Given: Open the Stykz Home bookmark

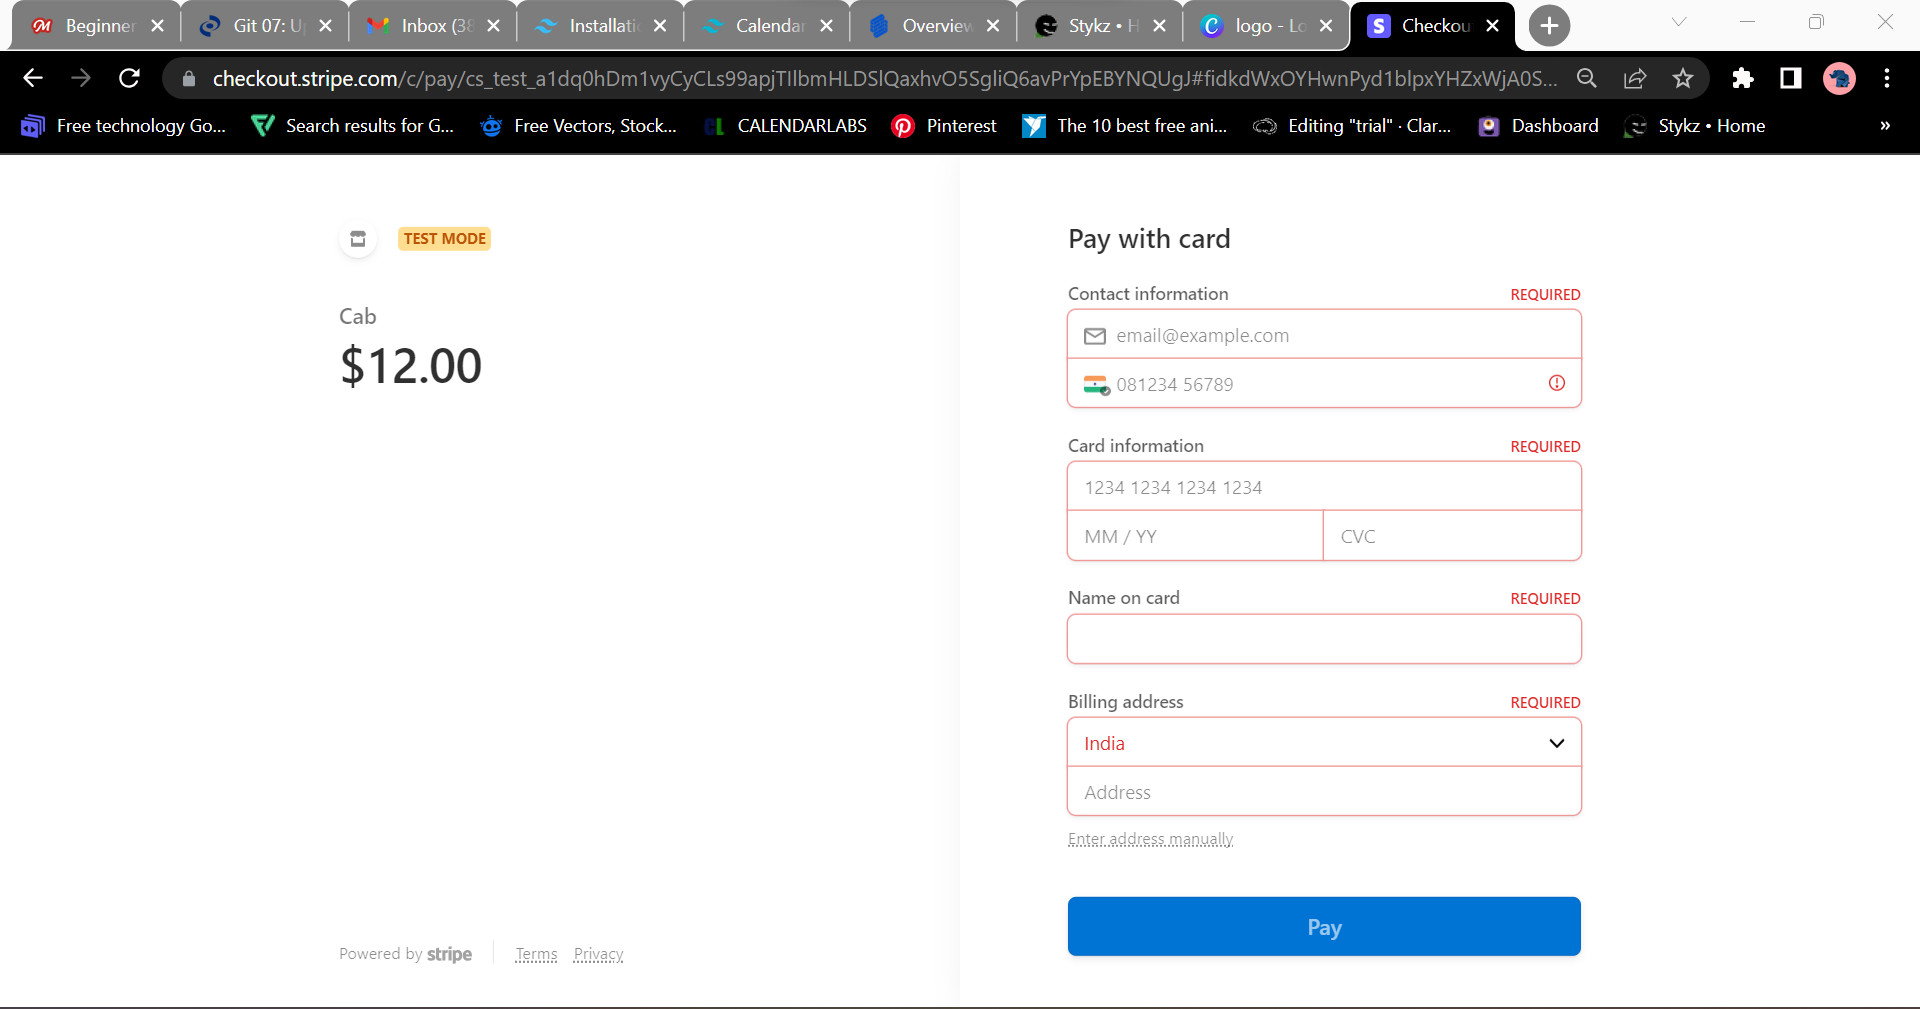Looking at the screenshot, I should click(x=1695, y=126).
